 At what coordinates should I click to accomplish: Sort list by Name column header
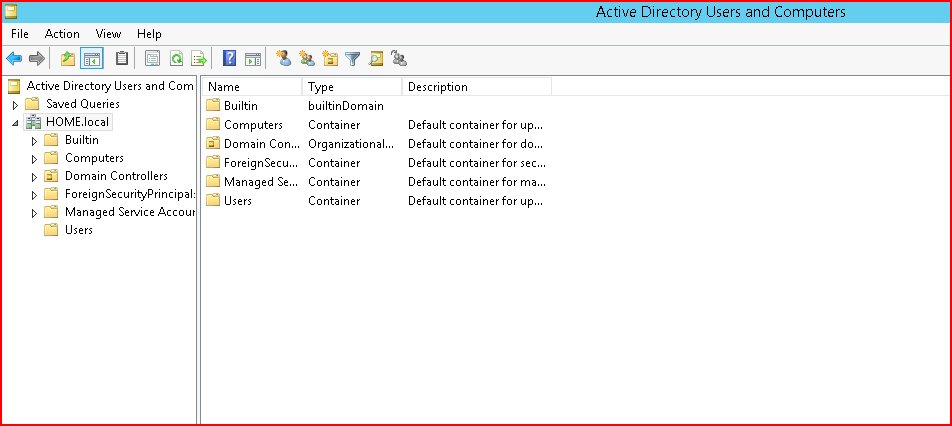click(x=251, y=87)
